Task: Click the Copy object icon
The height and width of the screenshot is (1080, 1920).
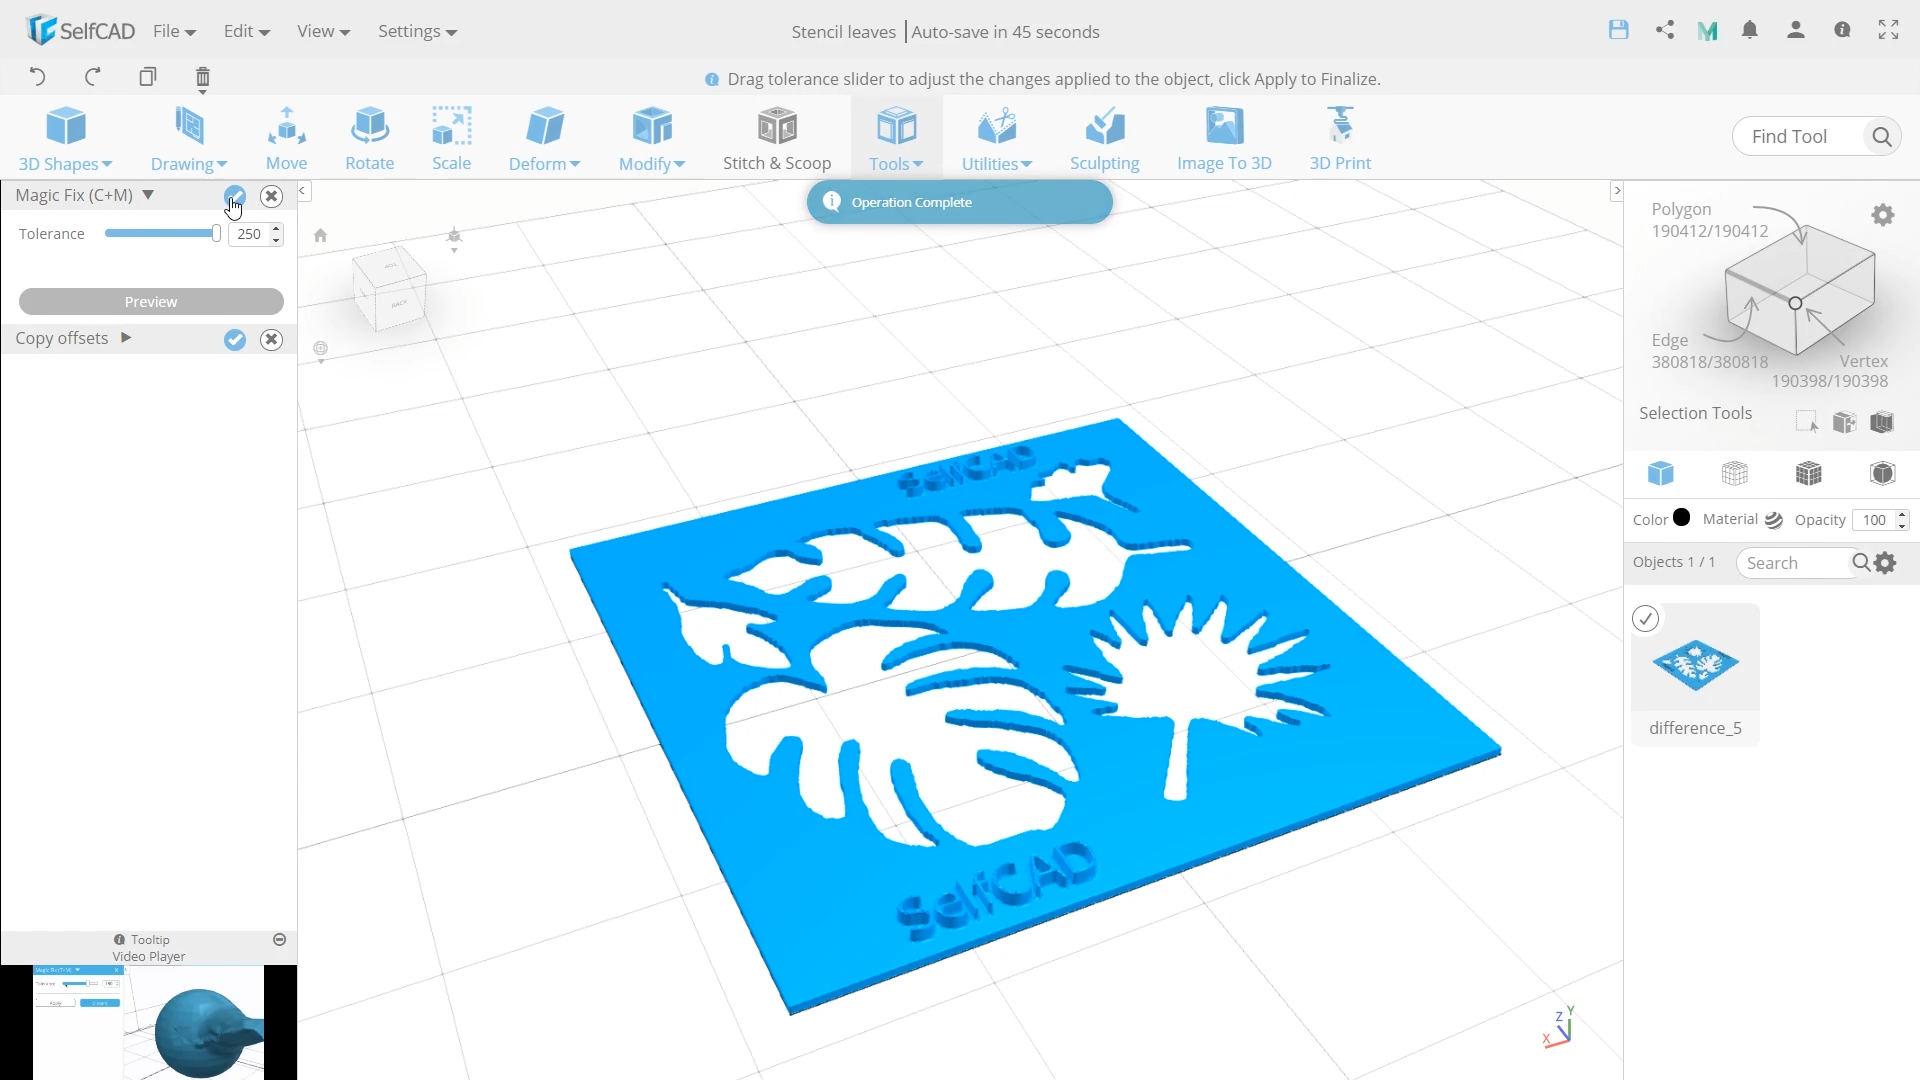Action: coord(148,77)
